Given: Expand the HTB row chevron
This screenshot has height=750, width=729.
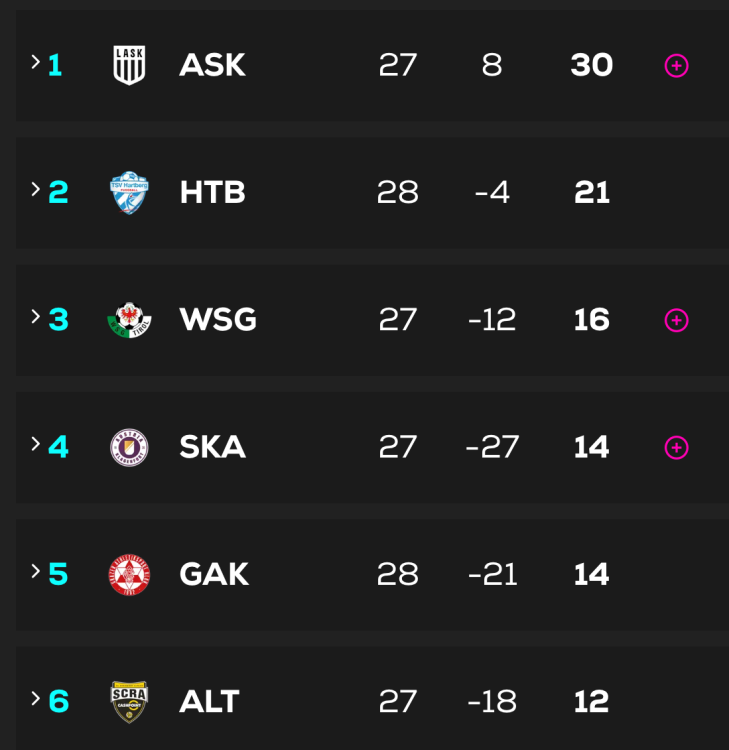Looking at the screenshot, I should coord(36,190).
